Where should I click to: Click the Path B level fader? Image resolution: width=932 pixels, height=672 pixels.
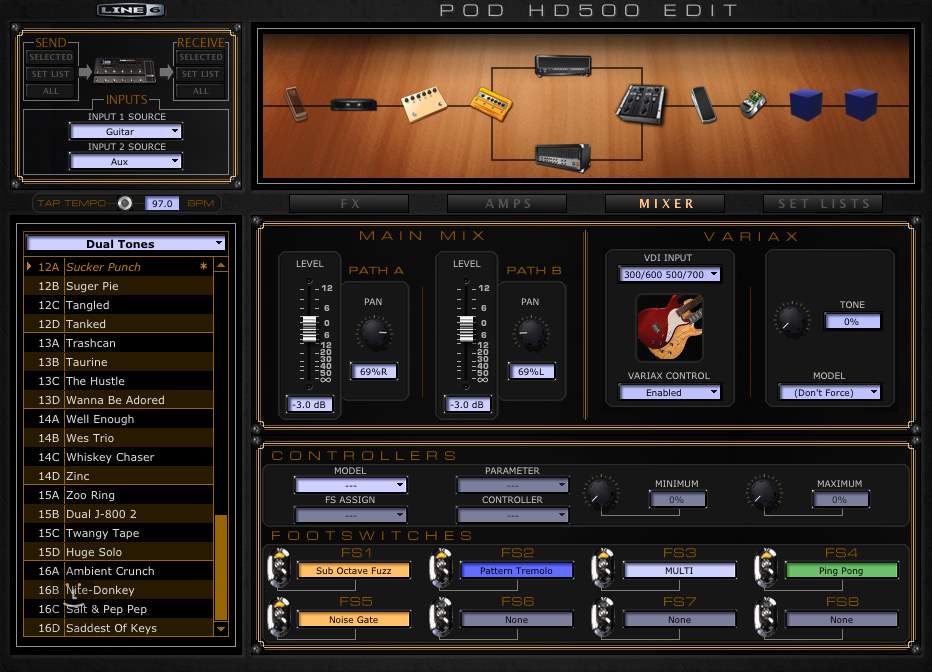[x=467, y=329]
